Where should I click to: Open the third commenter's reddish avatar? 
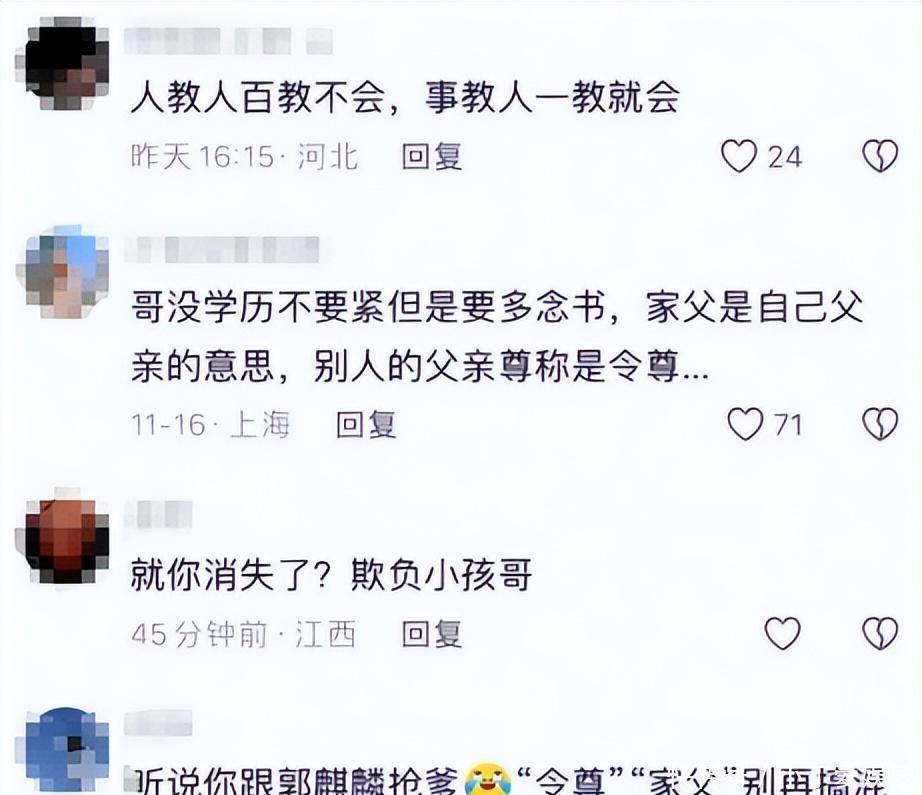(x=62, y=535)
